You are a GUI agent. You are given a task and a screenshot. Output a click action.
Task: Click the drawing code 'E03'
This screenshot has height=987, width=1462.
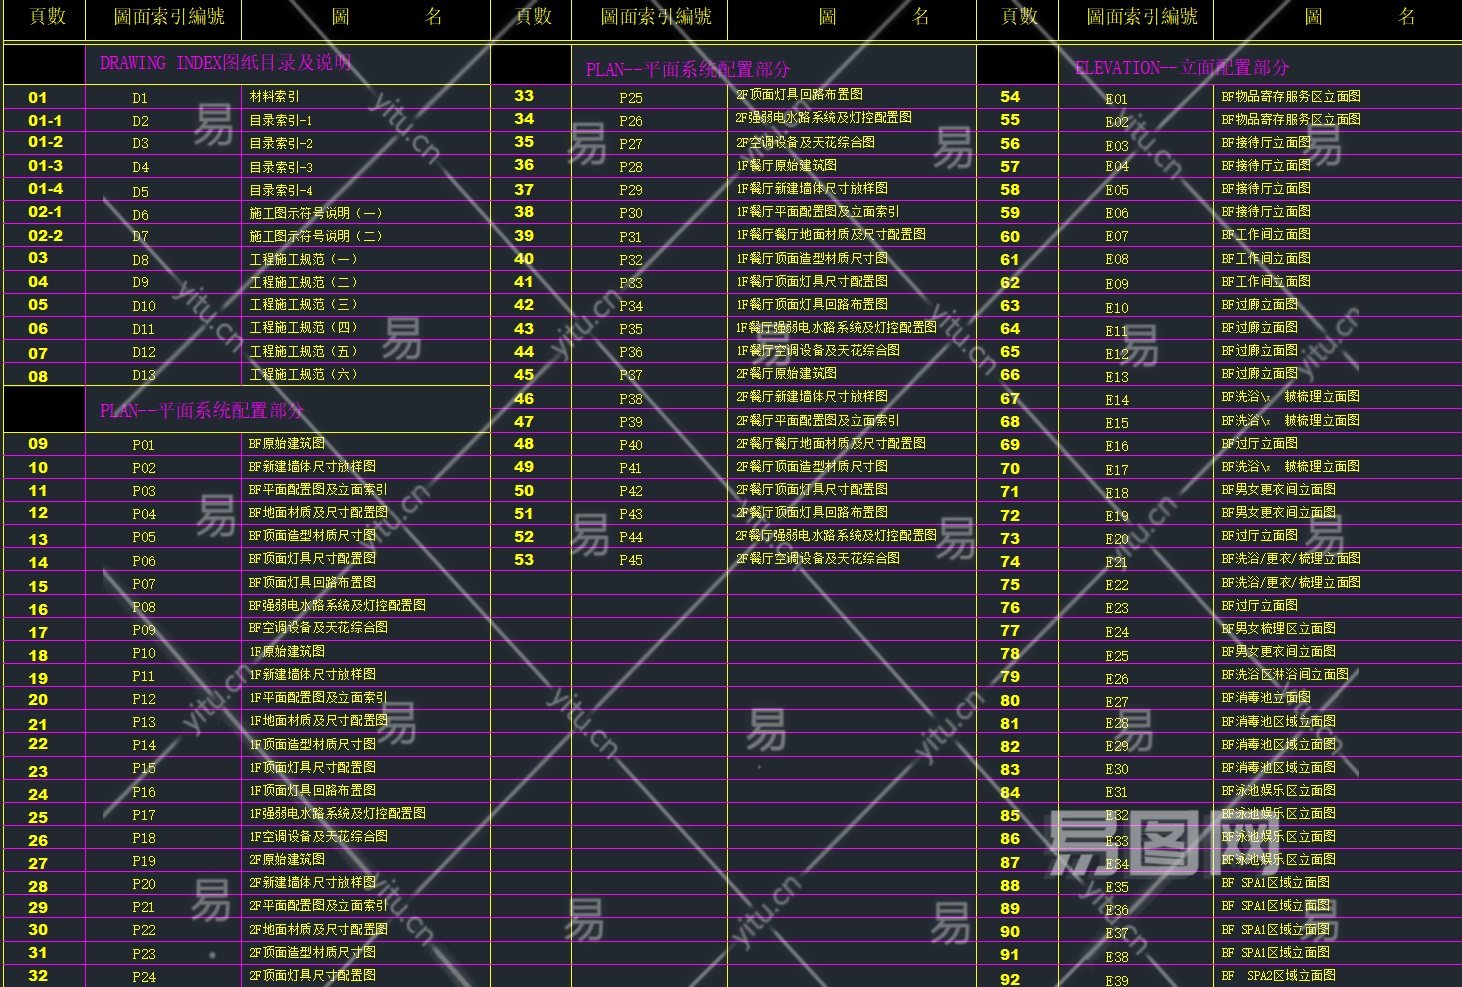pos(1117,145)
